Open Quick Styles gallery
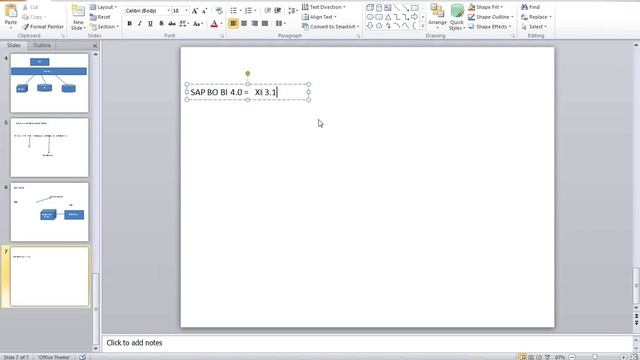Viewport: 640px width, 360px height. 457,17
